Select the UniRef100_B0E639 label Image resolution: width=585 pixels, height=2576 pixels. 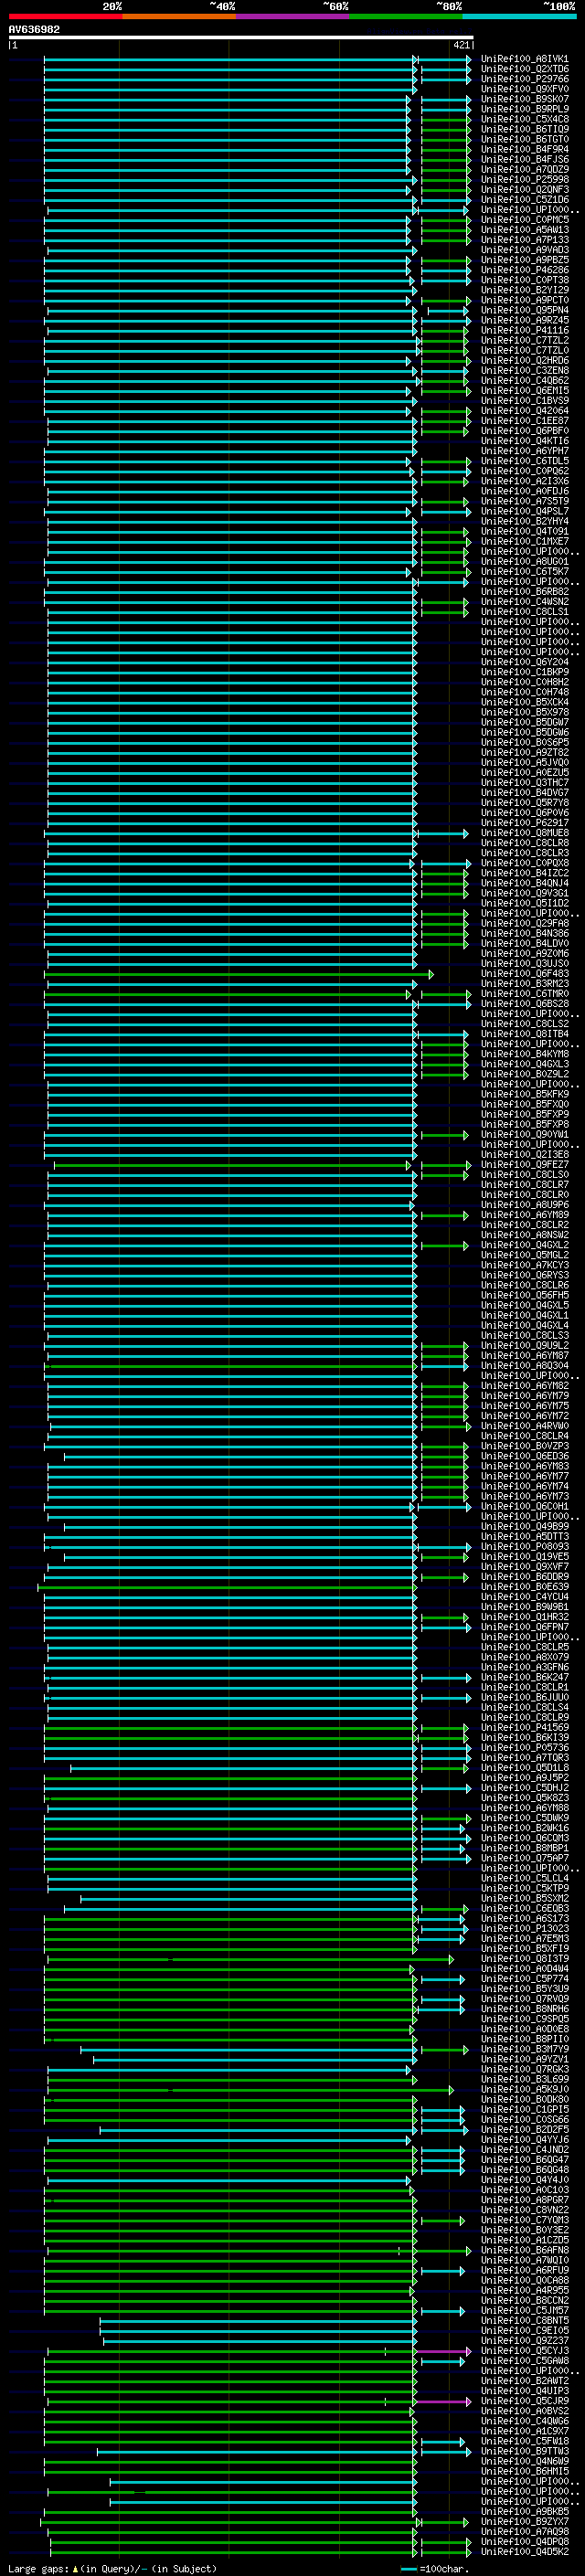(524, 1587)
